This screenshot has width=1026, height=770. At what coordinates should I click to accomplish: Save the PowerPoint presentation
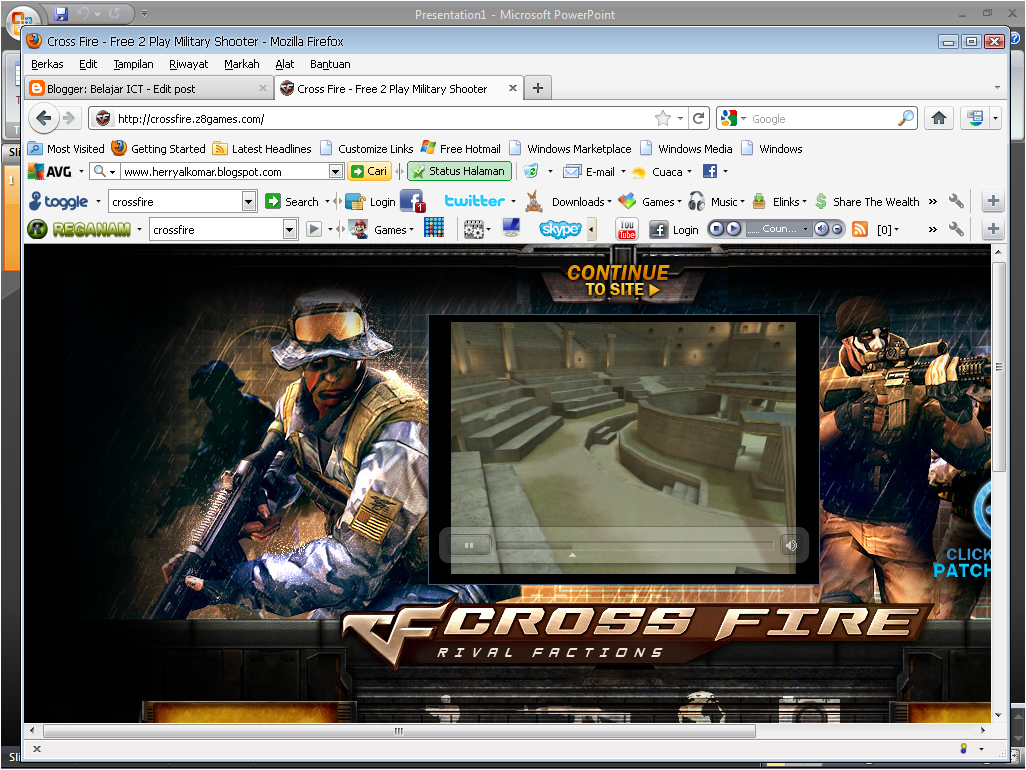tap(61, 13)
